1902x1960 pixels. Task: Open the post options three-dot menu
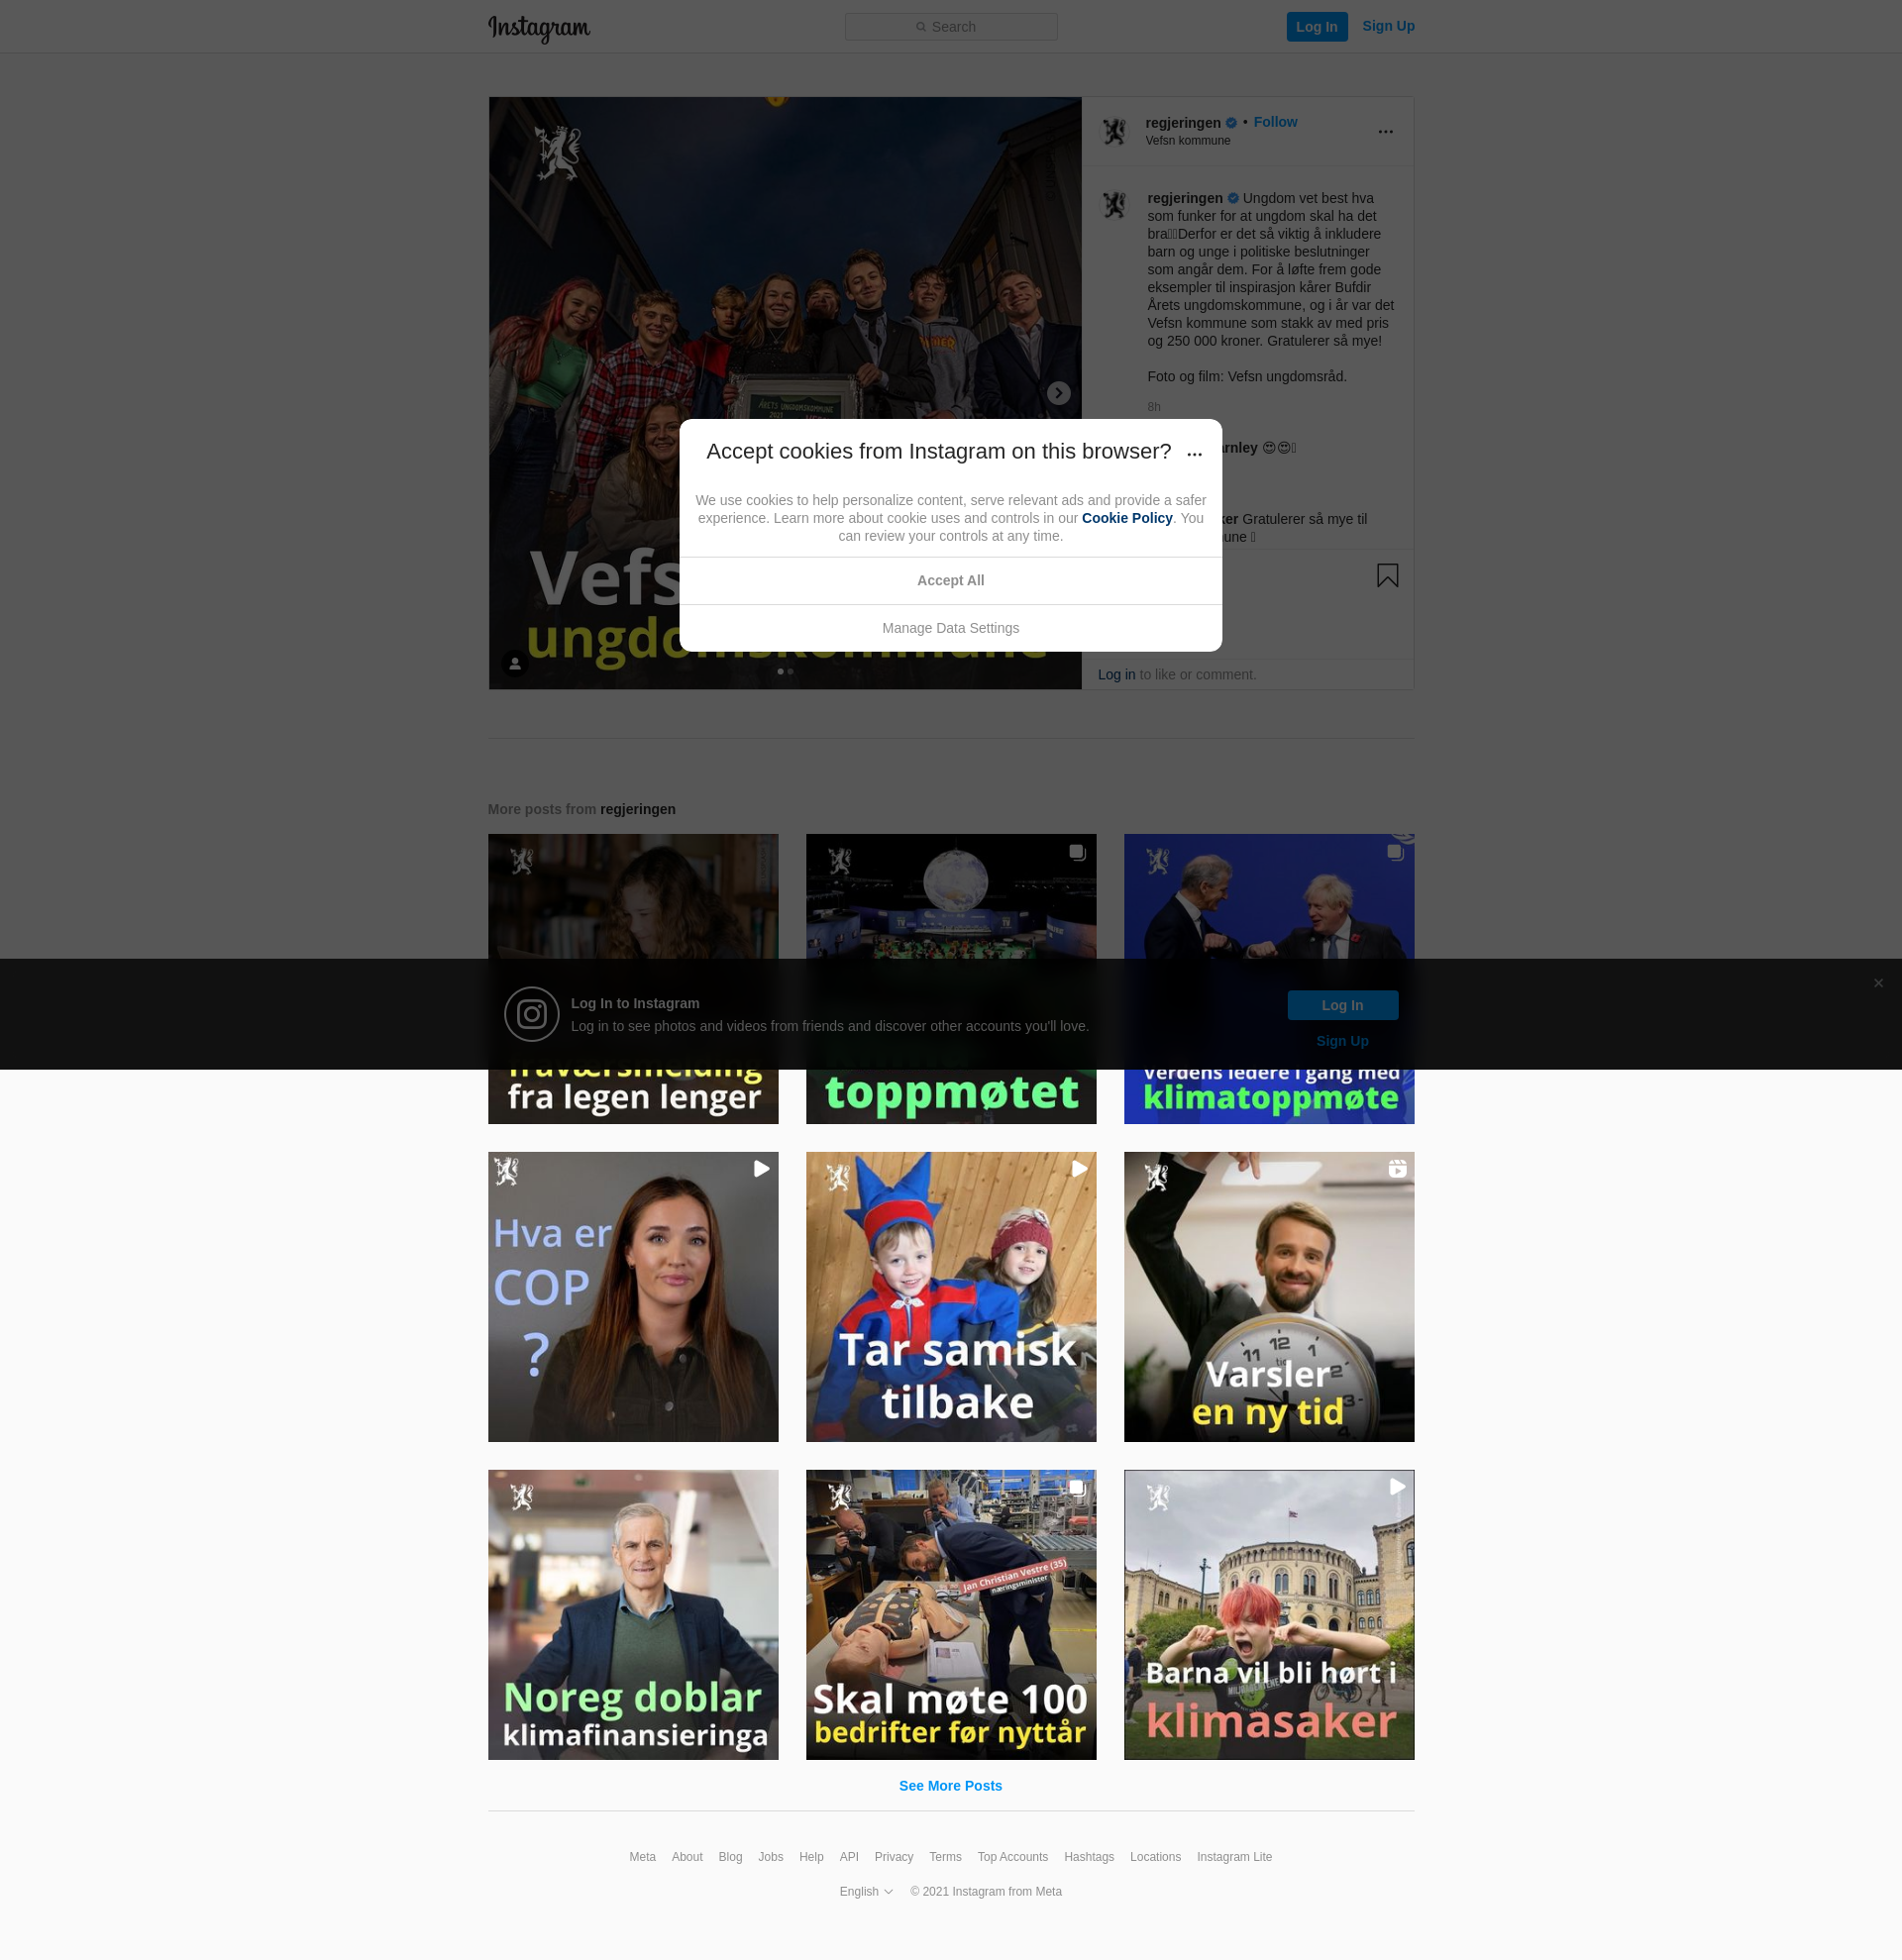[1385, 132]
